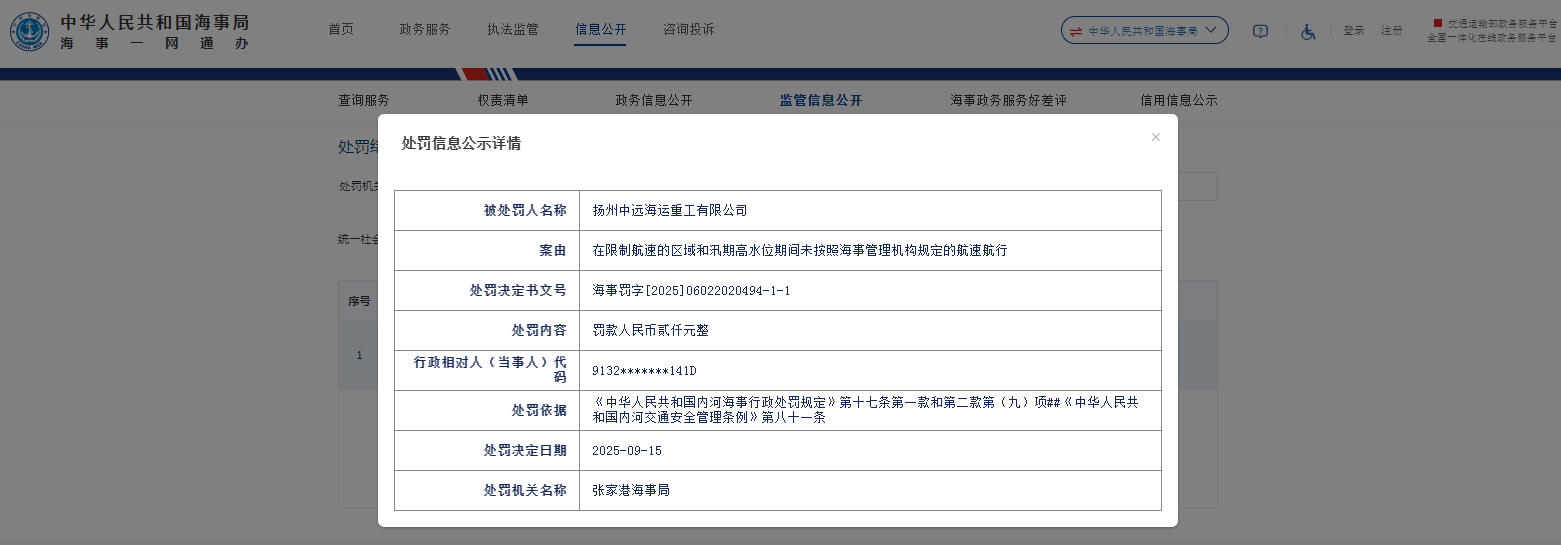1561x545 pixels.
Task: Click the 登录 login link
Action: click(1354, 31)
